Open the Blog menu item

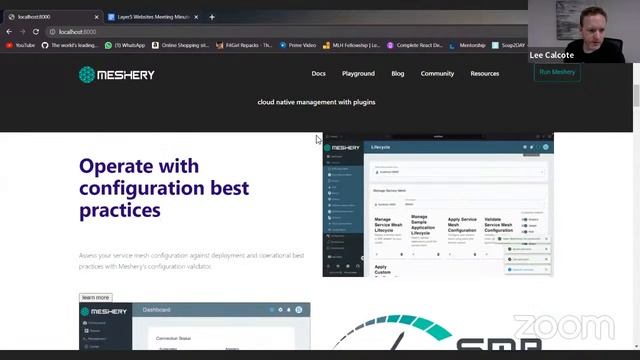pos(398,73)
